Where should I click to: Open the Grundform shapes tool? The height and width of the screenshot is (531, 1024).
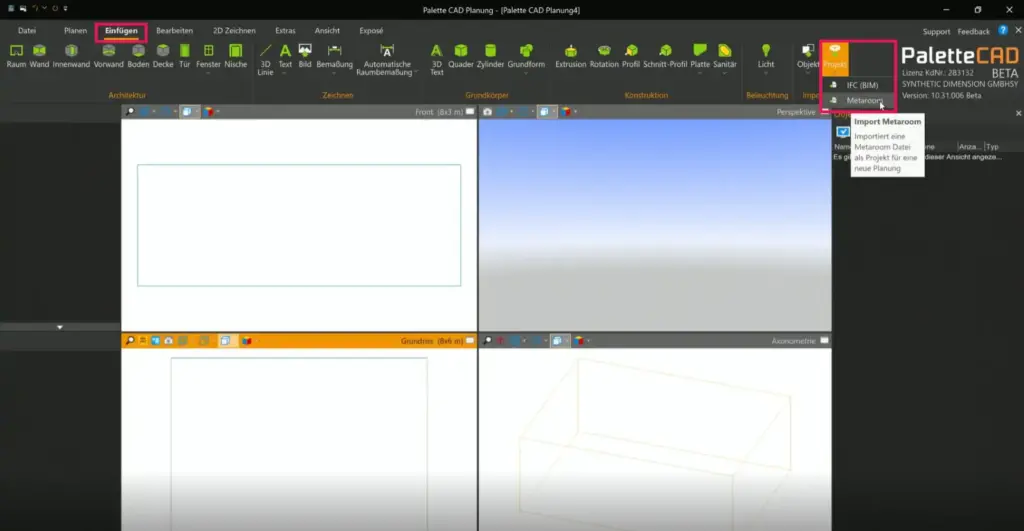[526, 56]
